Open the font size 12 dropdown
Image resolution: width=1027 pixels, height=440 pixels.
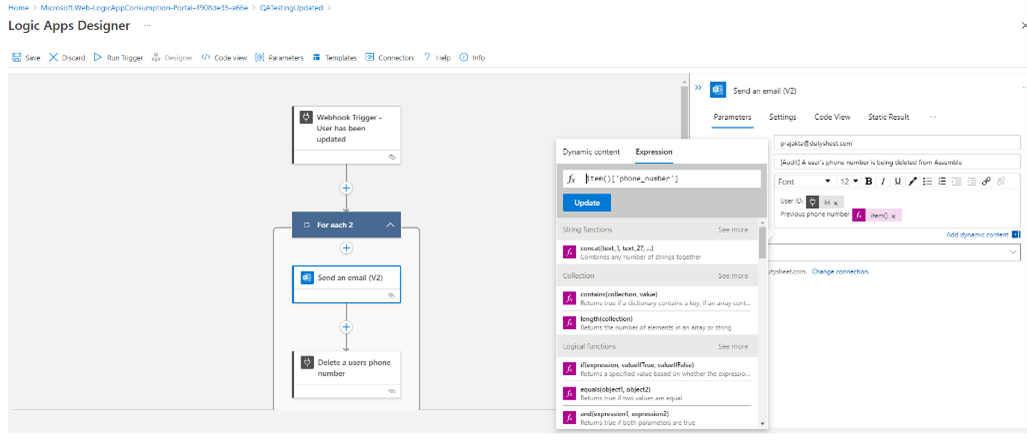point(848,182)
